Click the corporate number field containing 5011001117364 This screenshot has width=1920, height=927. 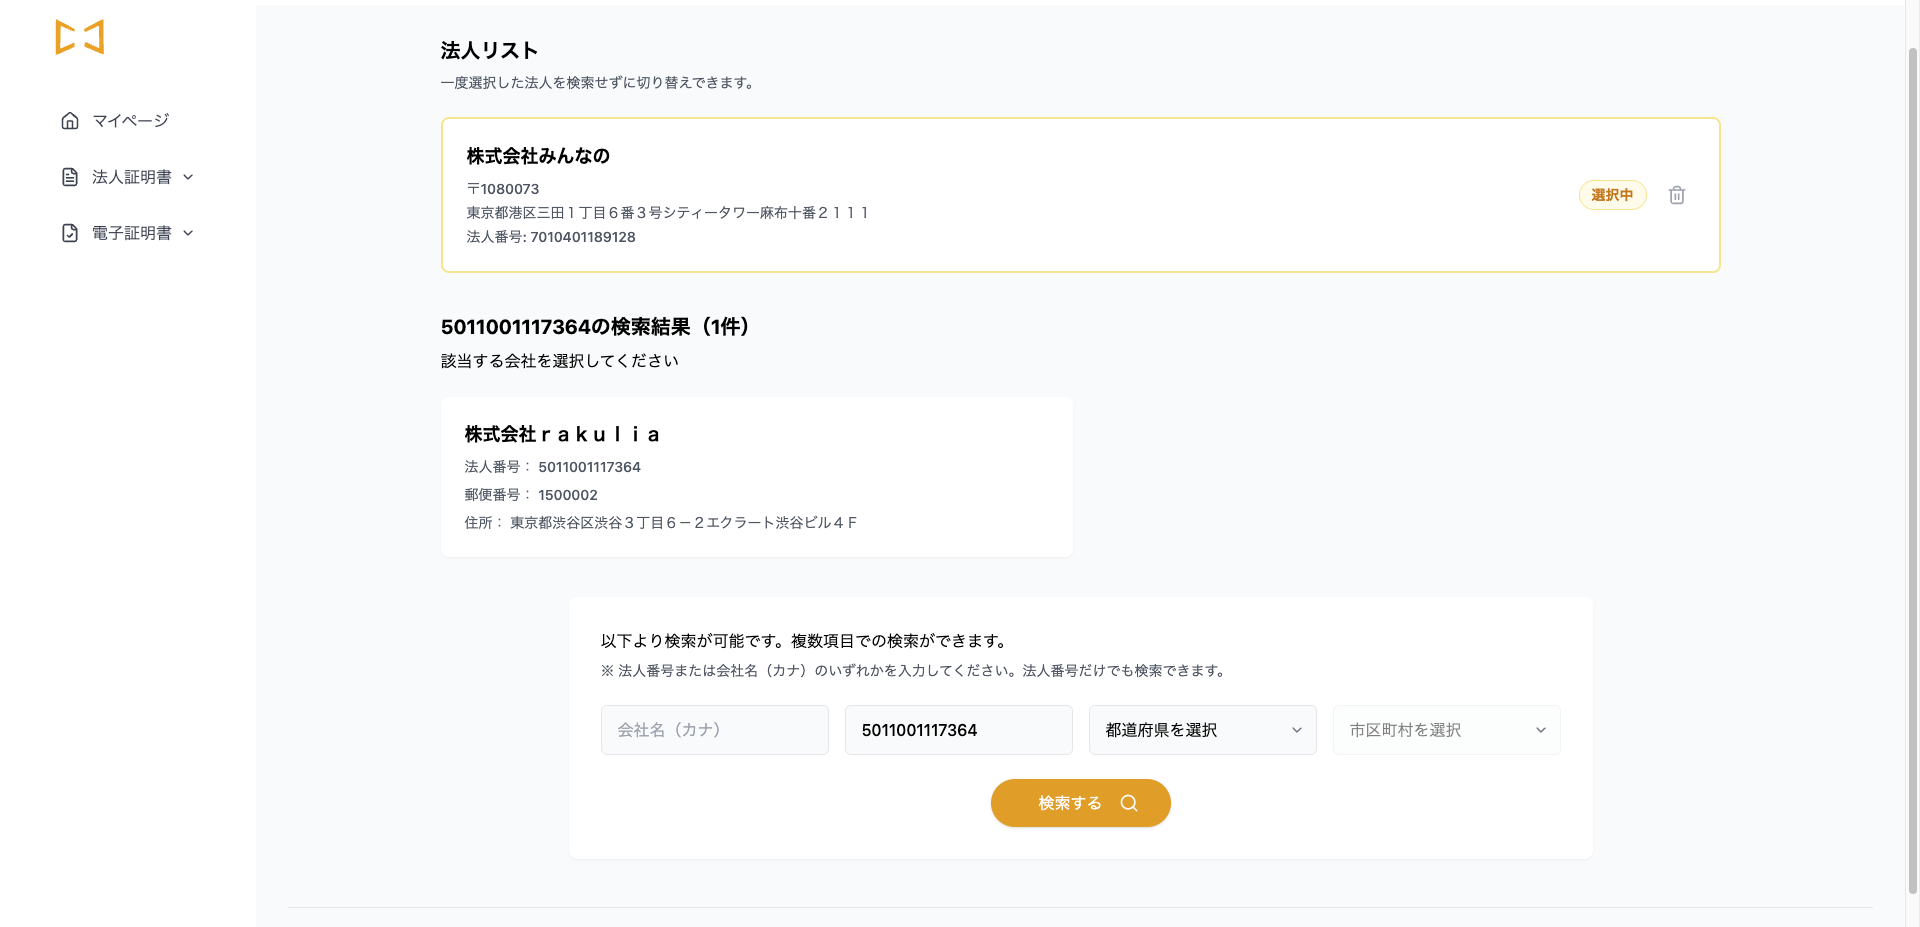[x=959, y=730]
